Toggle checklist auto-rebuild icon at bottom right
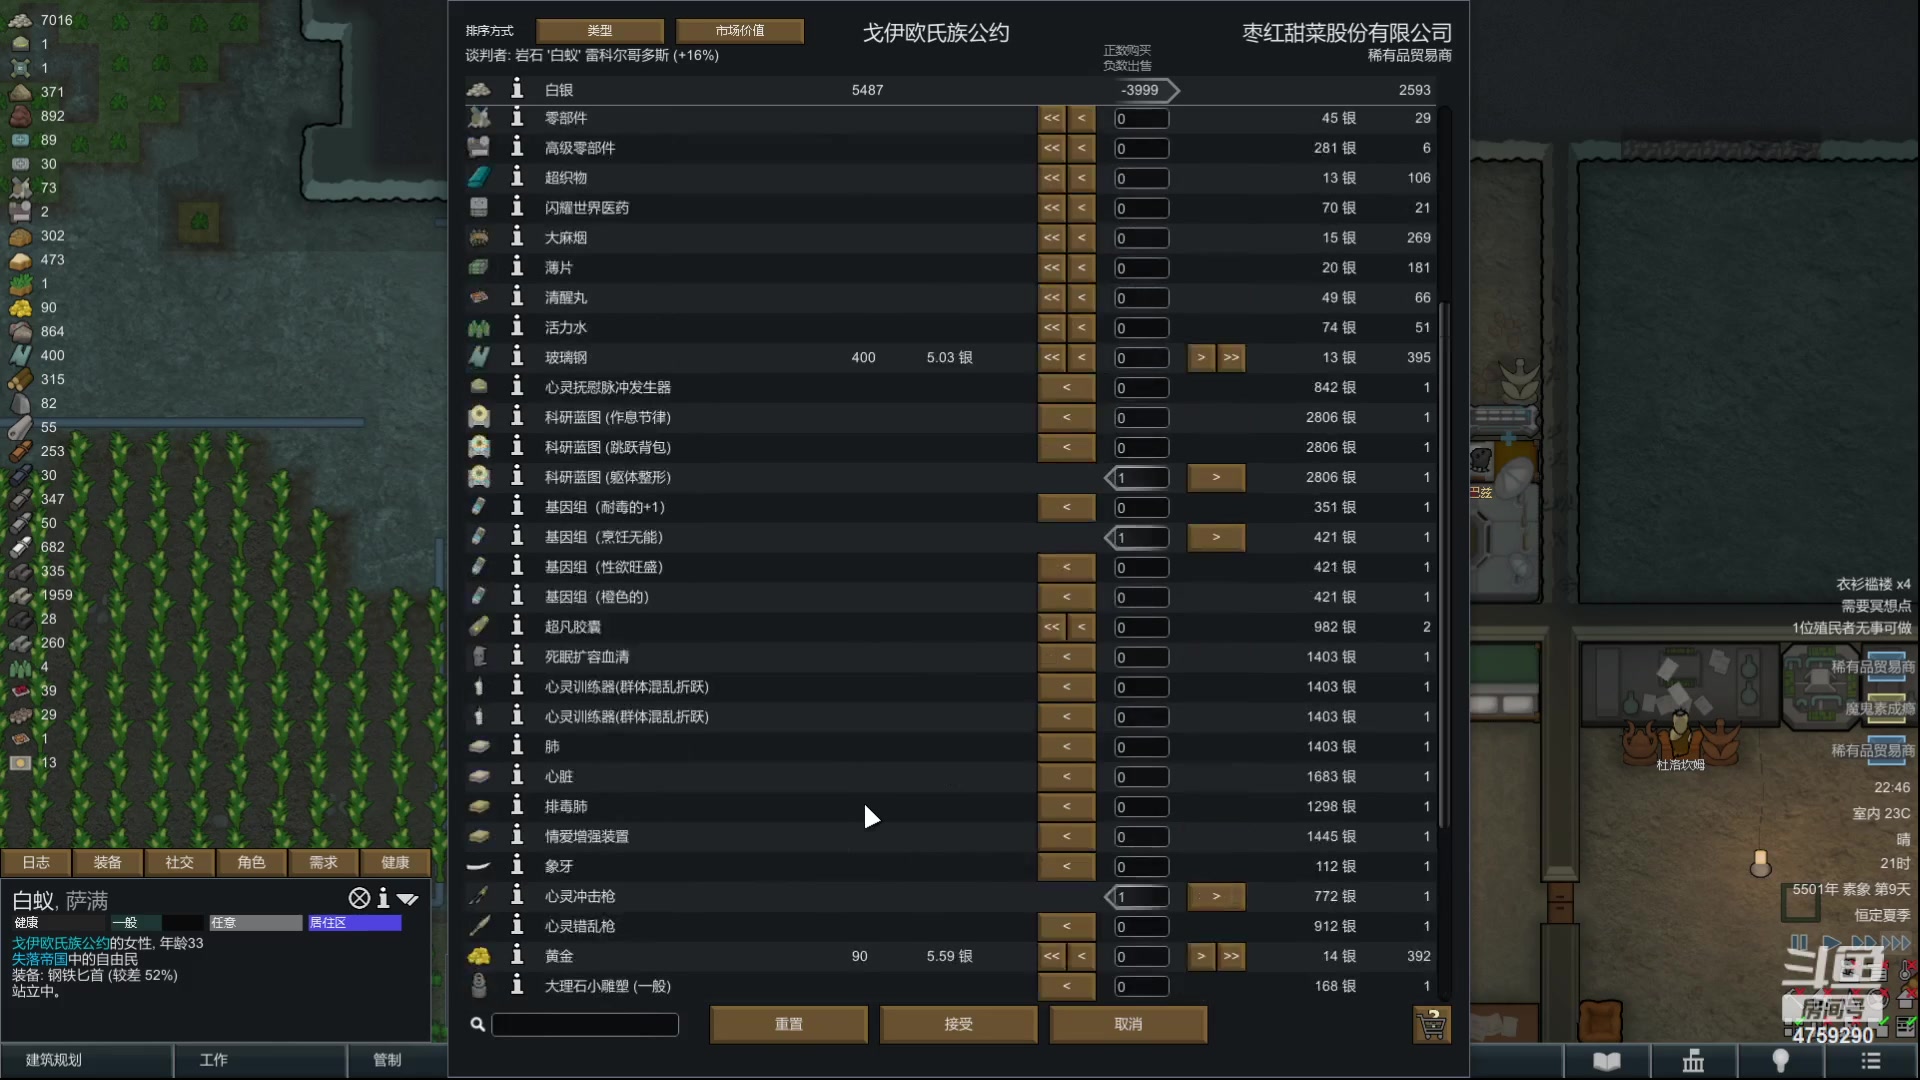Screen dimensions: 1920x1080 1905,1025
